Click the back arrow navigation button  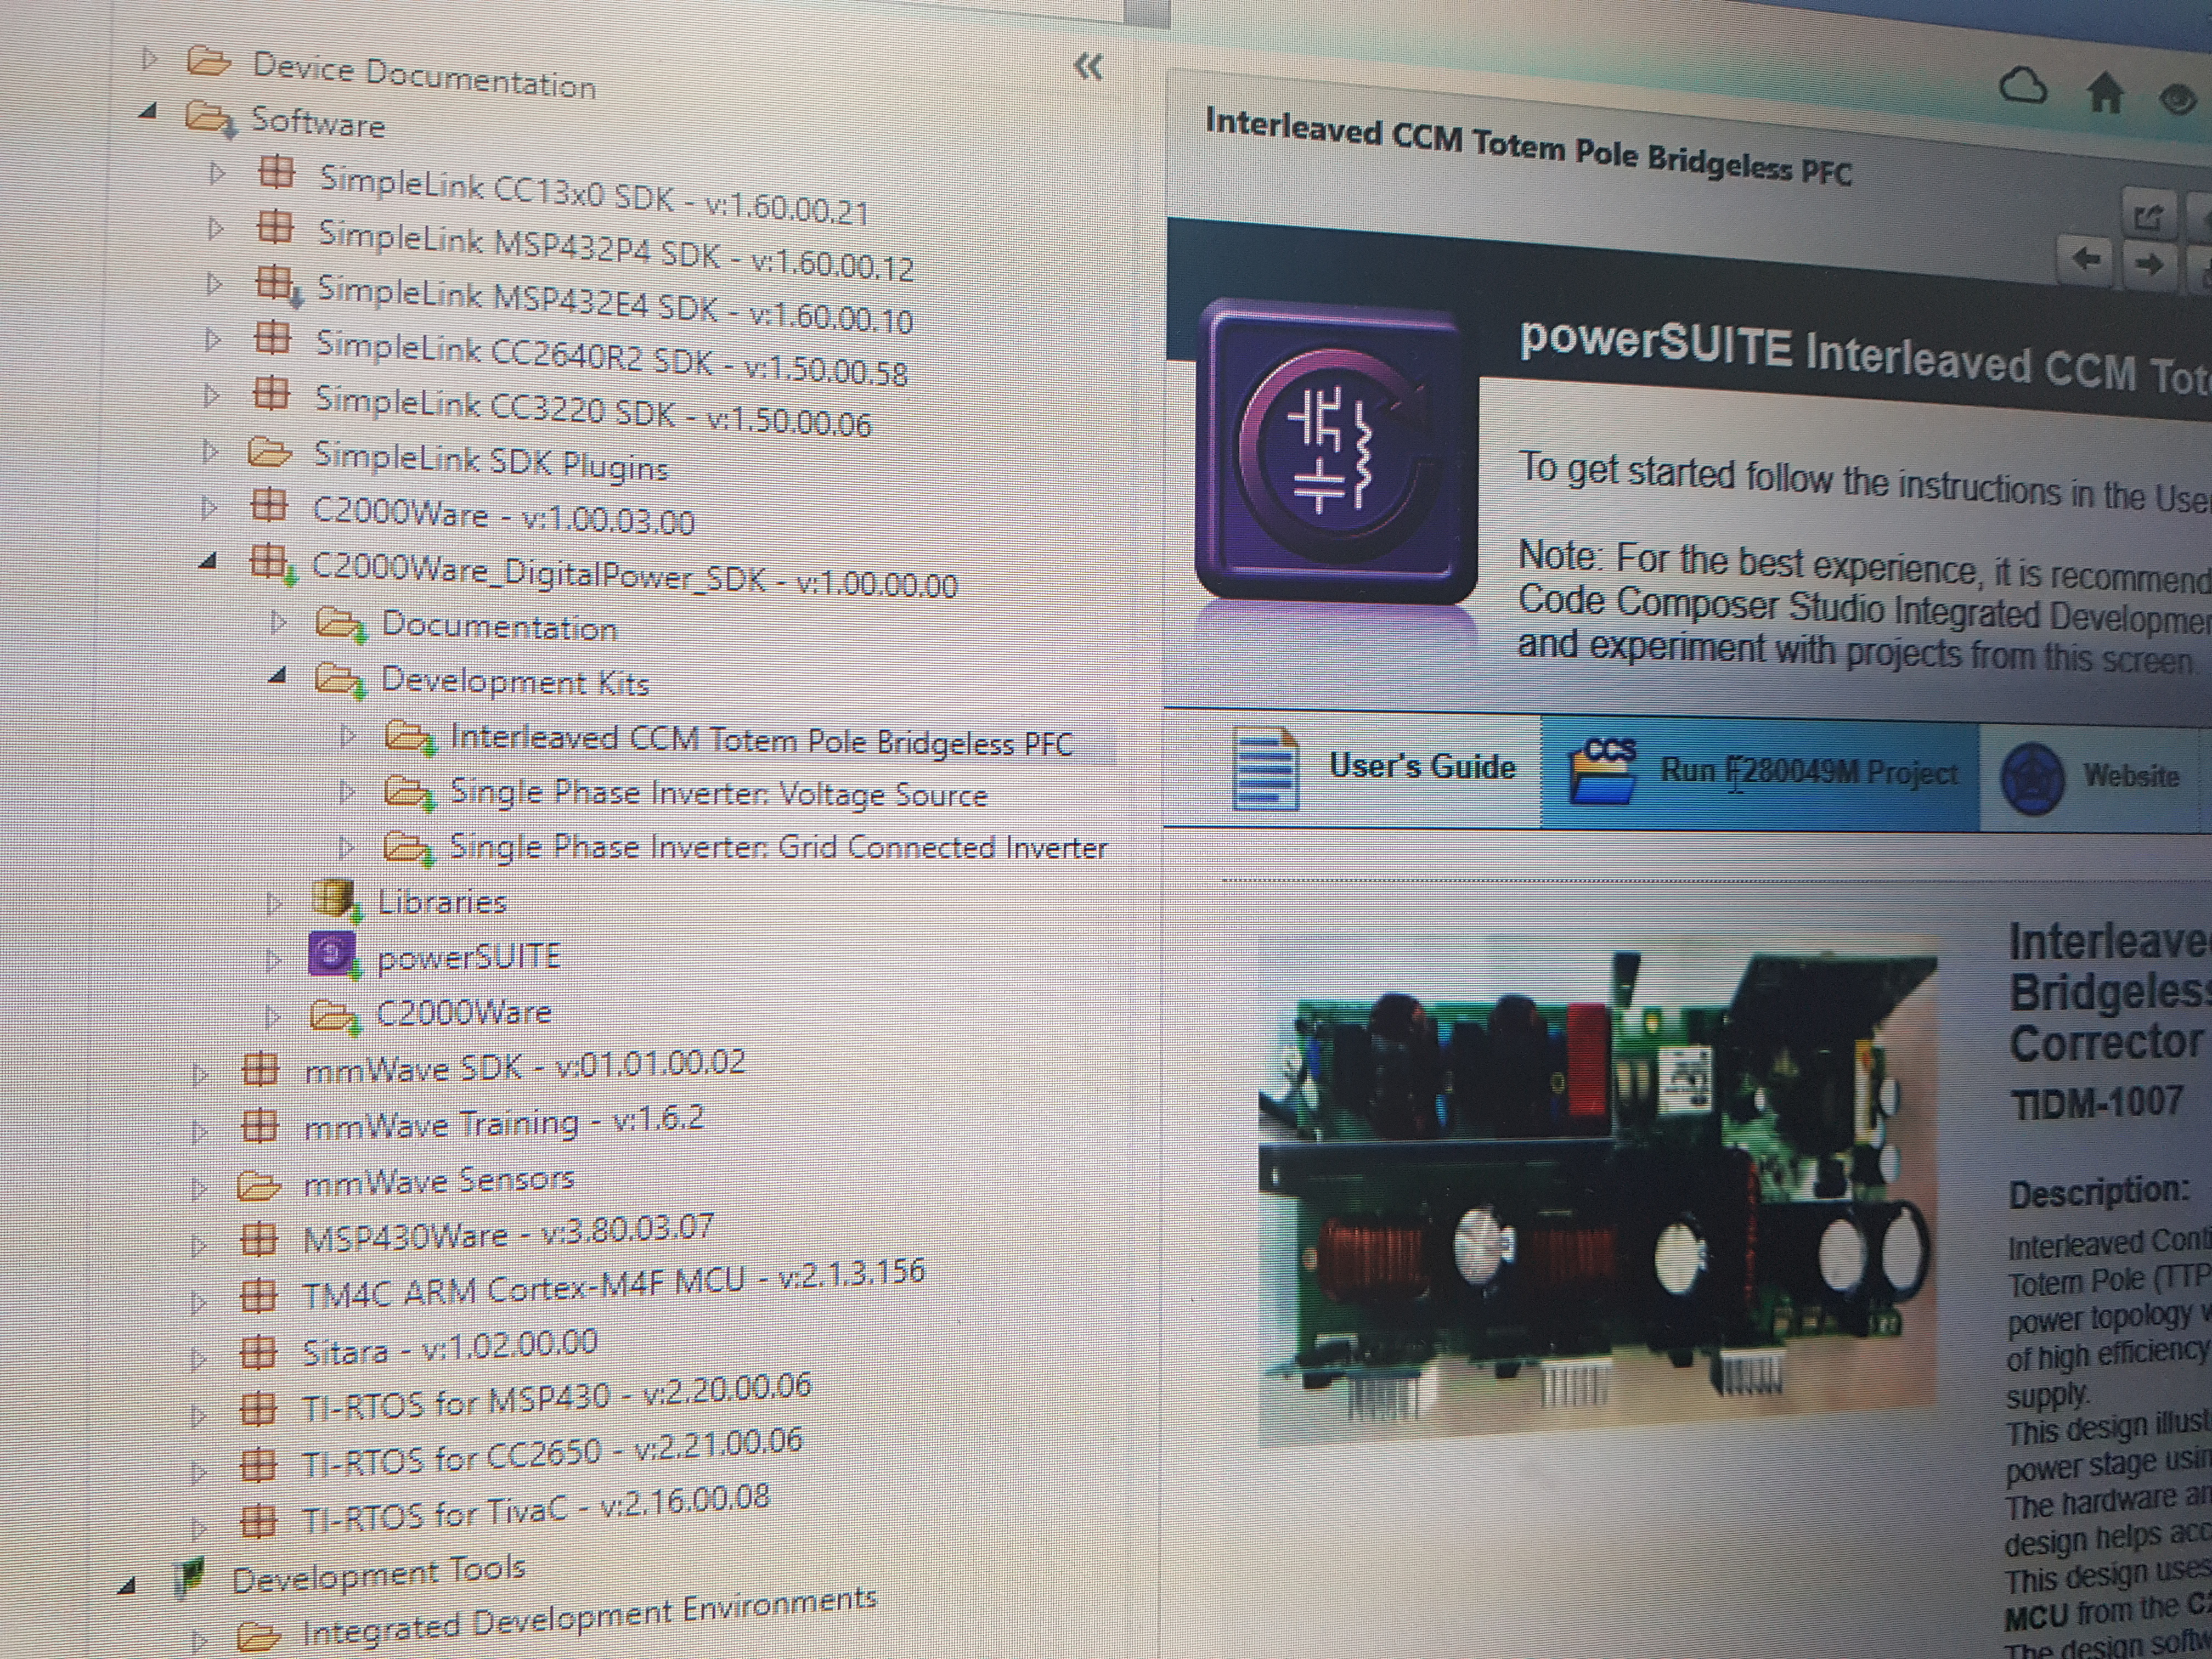[x=2086, y=259]
